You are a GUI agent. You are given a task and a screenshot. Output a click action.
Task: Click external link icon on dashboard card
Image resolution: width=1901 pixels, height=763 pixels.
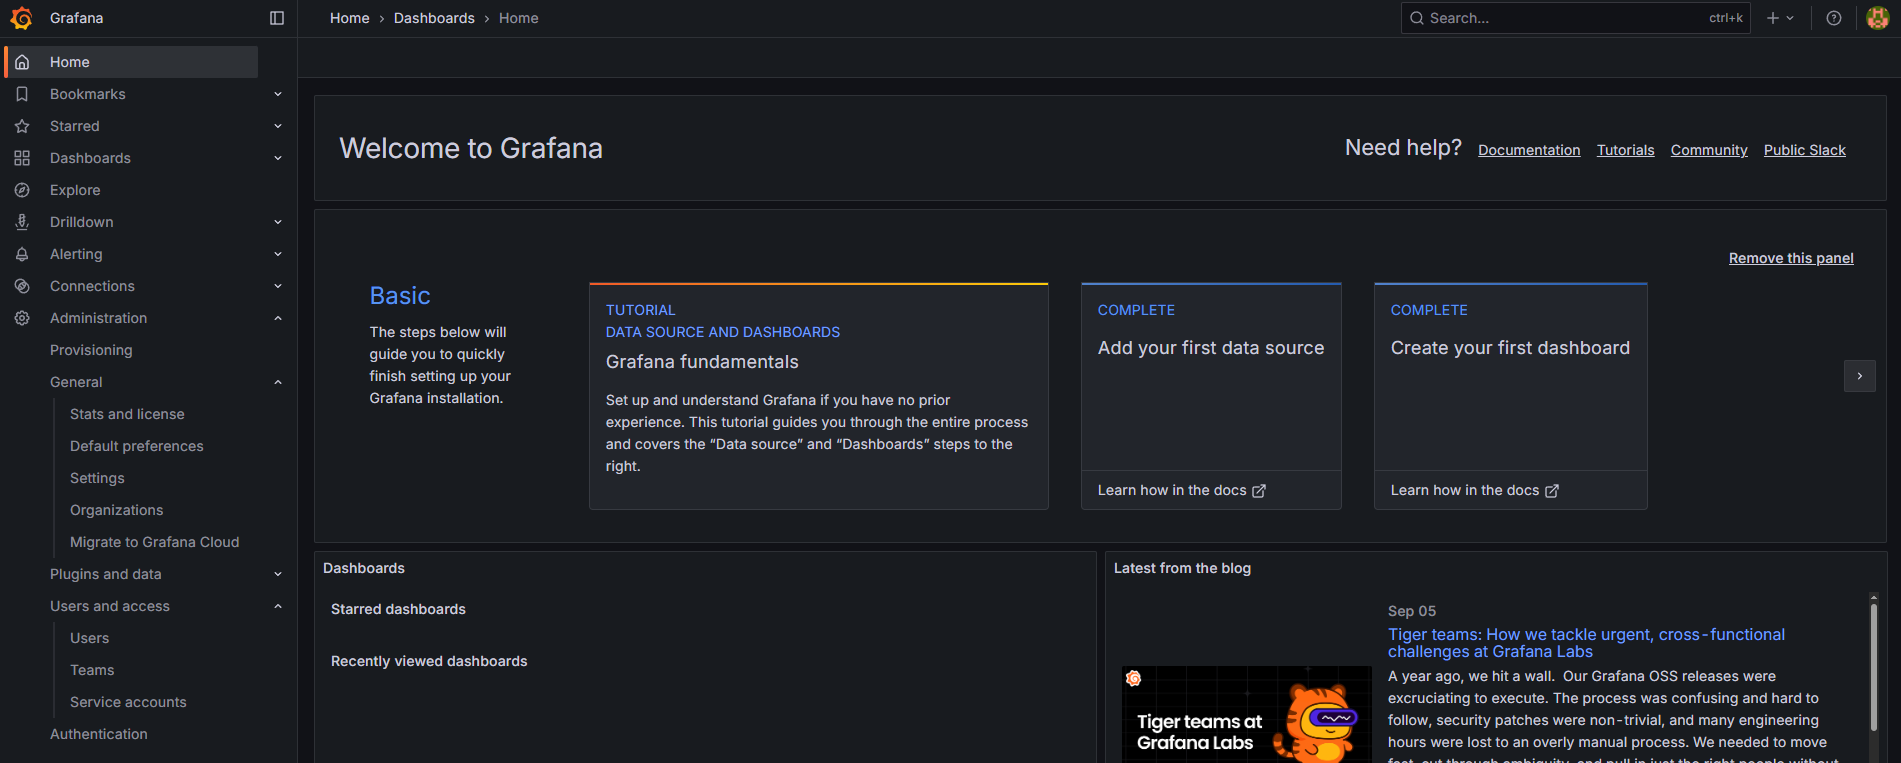(1552, 491)
